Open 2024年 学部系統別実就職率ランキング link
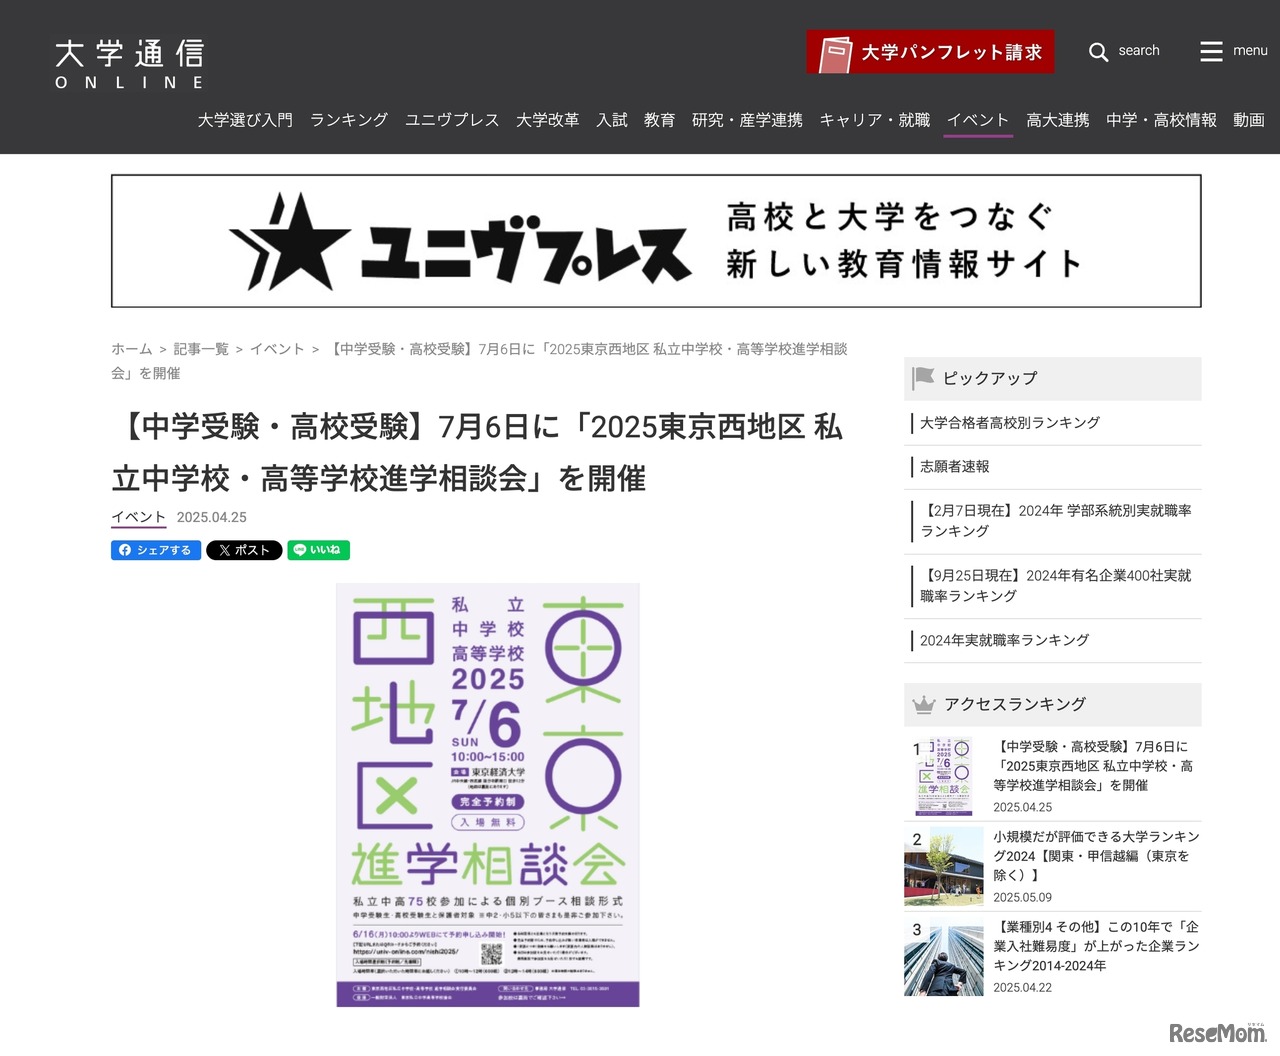The image size is (1280, 1056). point(1056,521)
